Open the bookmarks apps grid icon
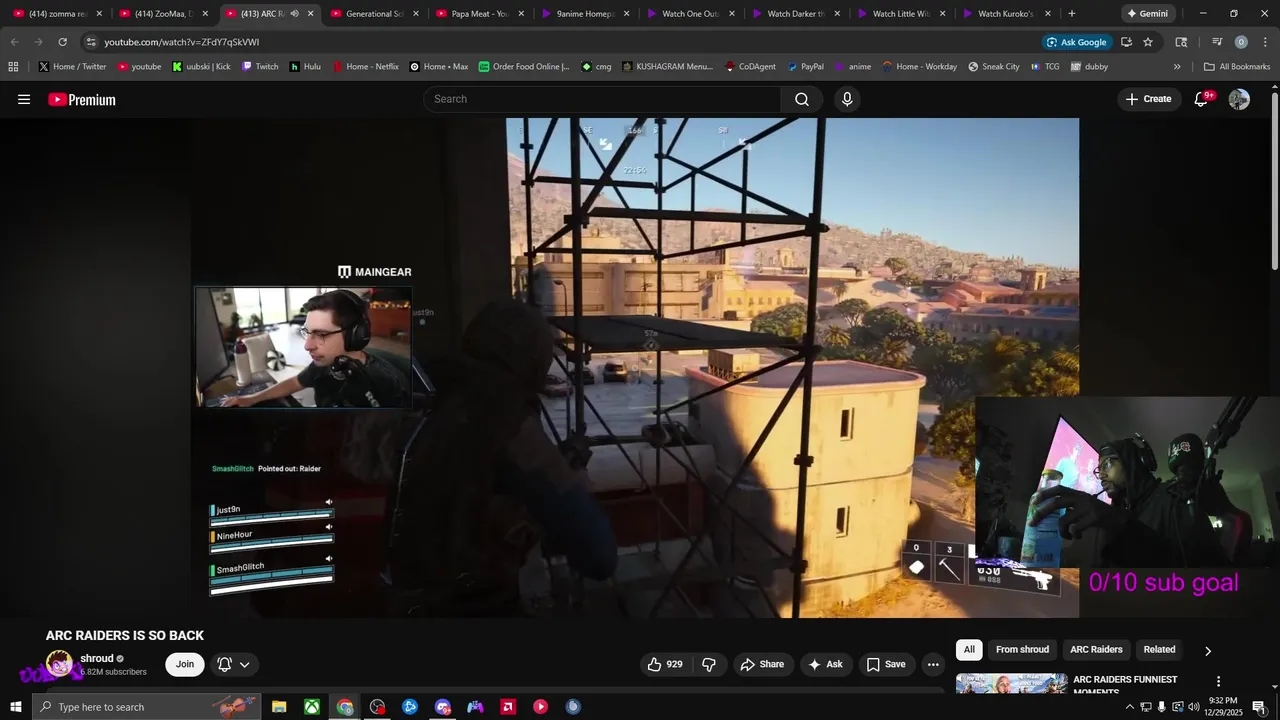The image size is (1280, 720). (13, 67)
